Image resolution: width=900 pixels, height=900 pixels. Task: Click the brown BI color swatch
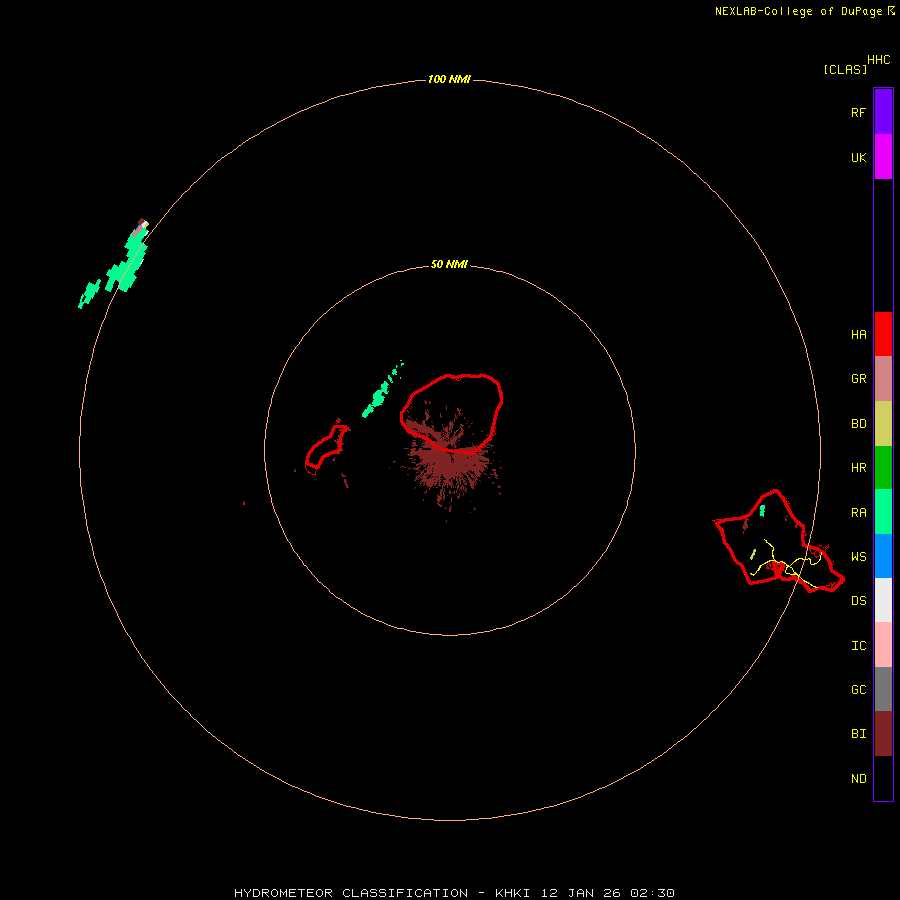[x=883, y=734]
